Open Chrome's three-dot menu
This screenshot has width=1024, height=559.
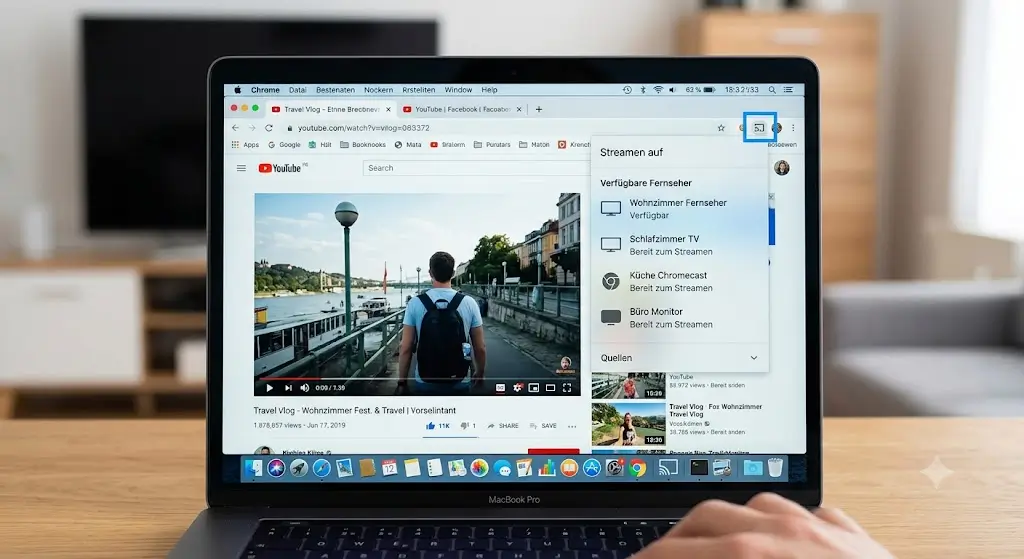tap(793, 128)
